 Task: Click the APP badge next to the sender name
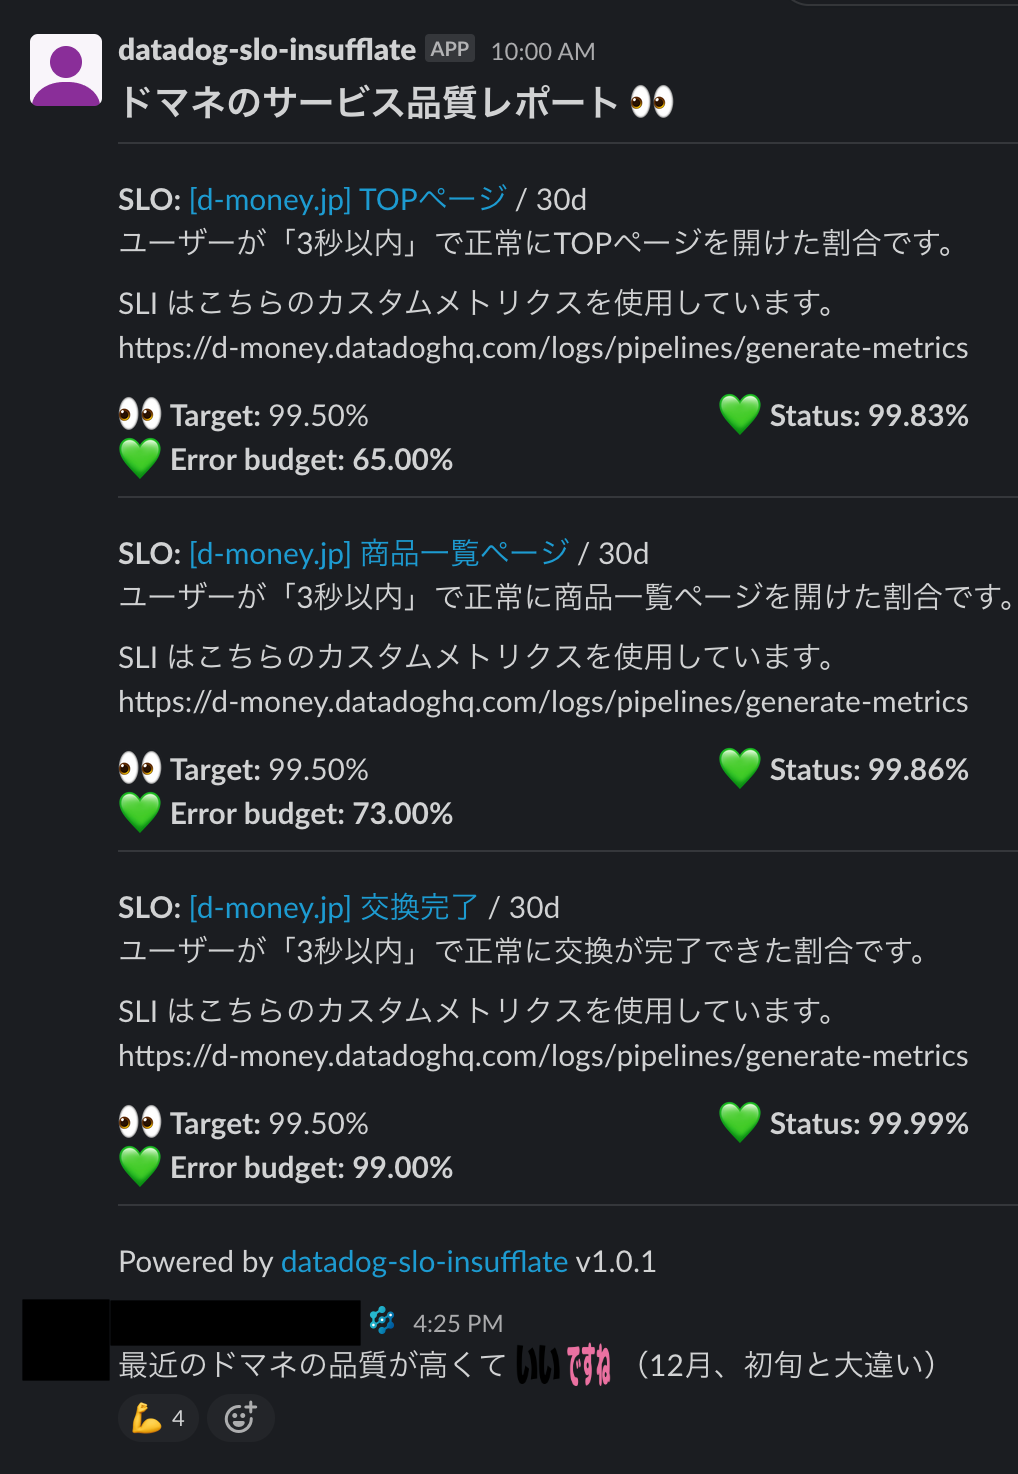click(x=450, y=49)
